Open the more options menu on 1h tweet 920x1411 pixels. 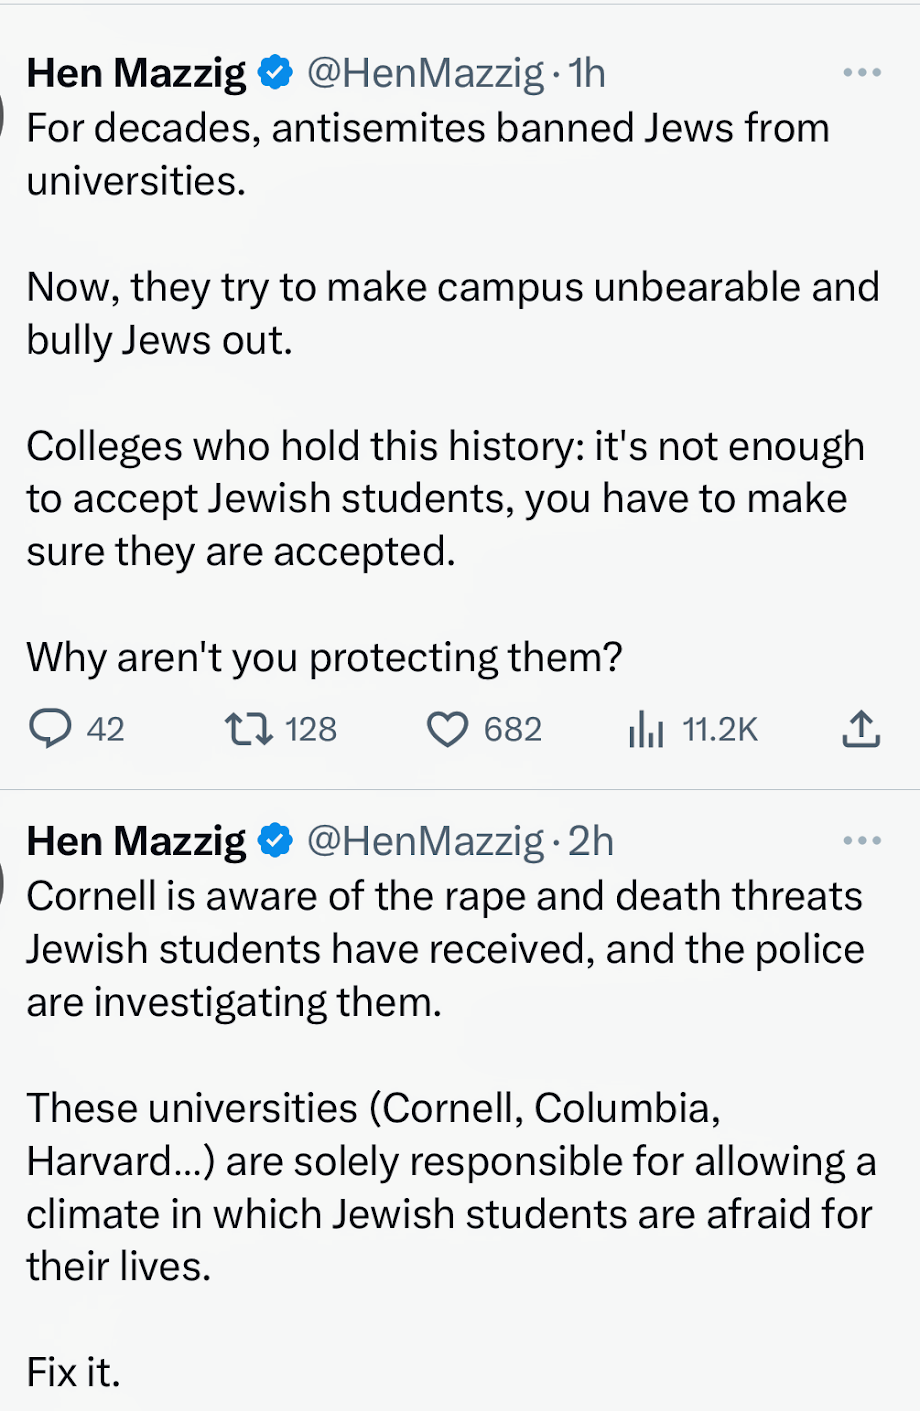[x=861, y=73]
